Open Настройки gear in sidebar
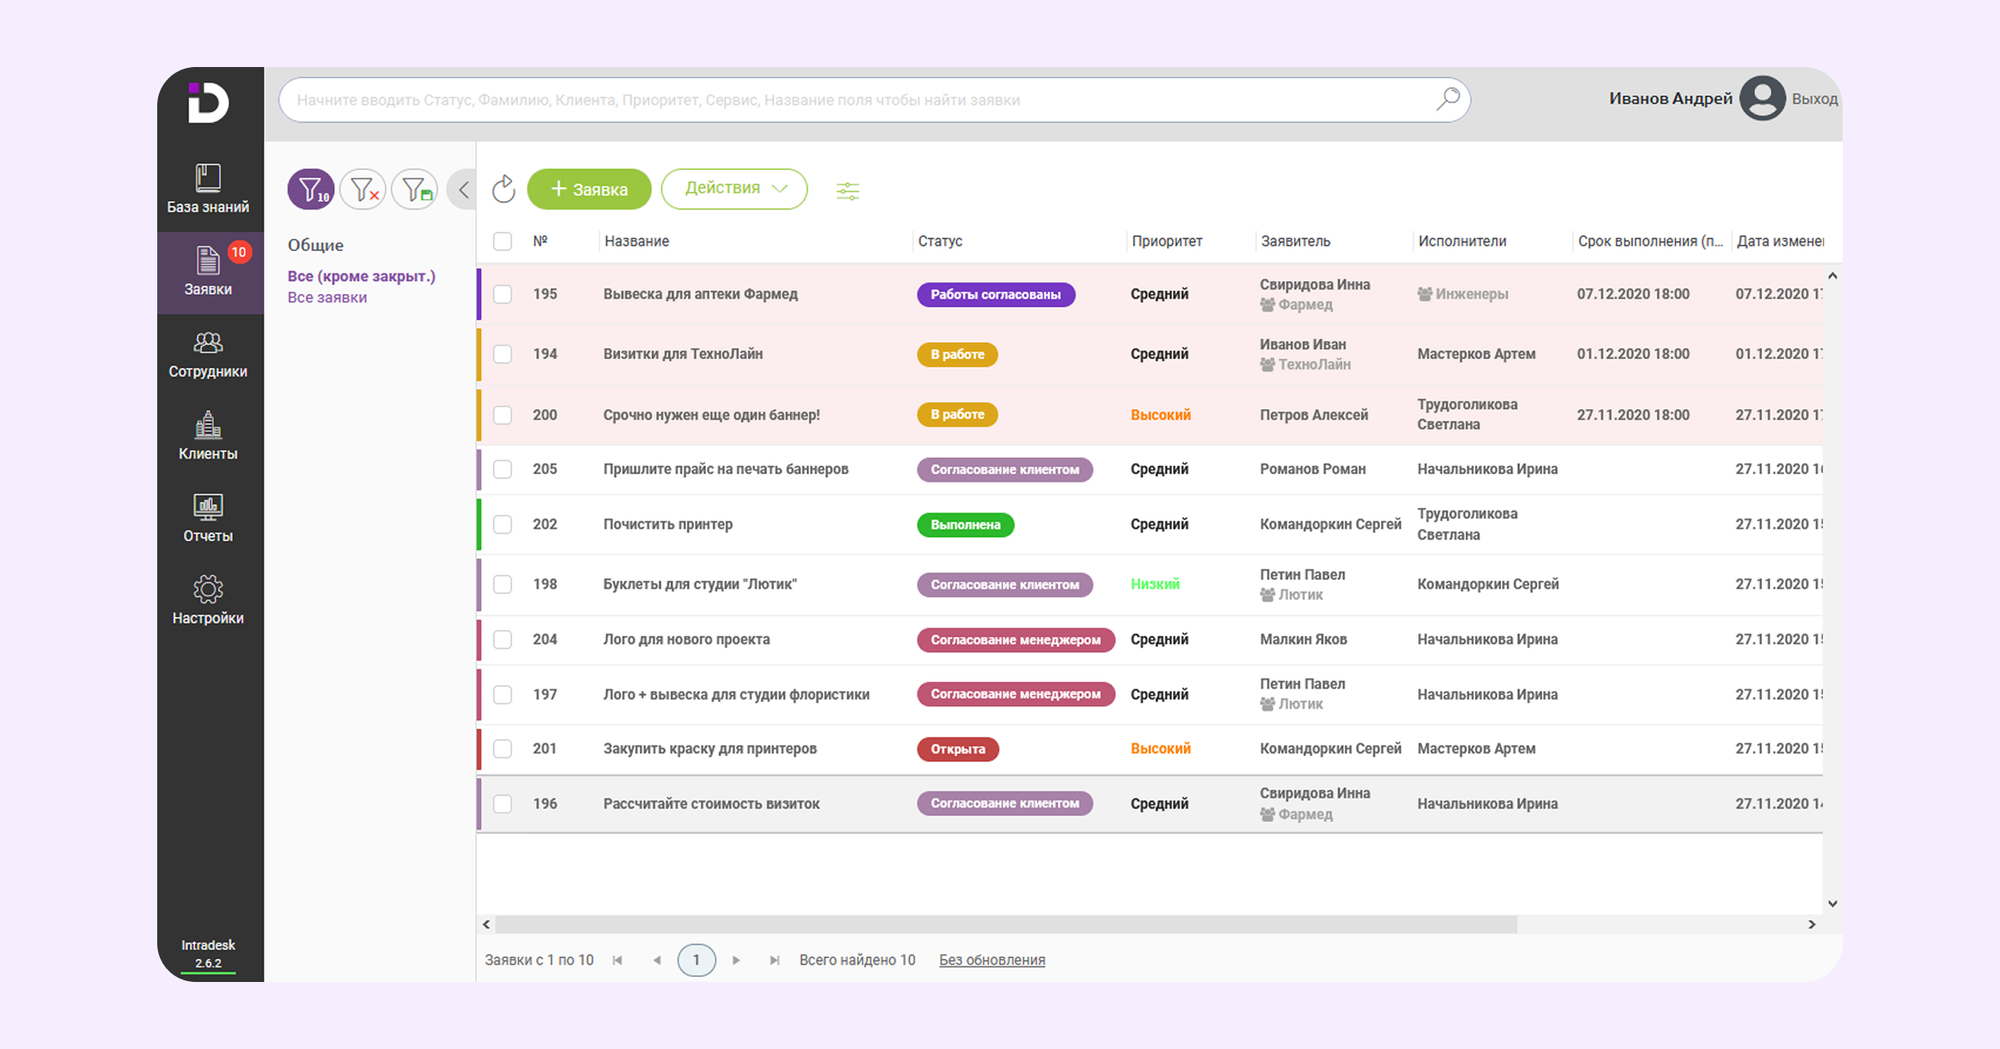The image size is (2000, 1049). tap(208, 601)
